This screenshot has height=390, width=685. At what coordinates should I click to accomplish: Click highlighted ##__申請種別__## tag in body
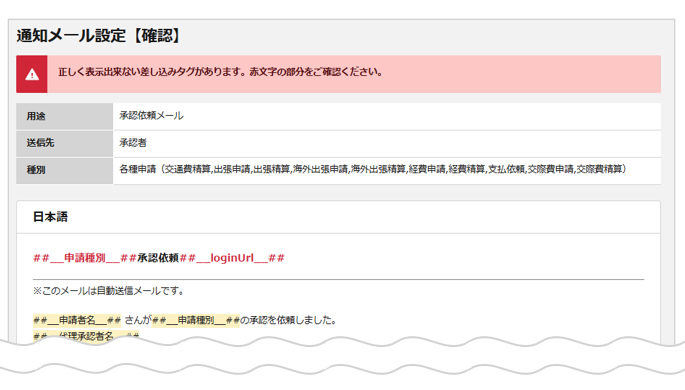(x=196, y=321)
